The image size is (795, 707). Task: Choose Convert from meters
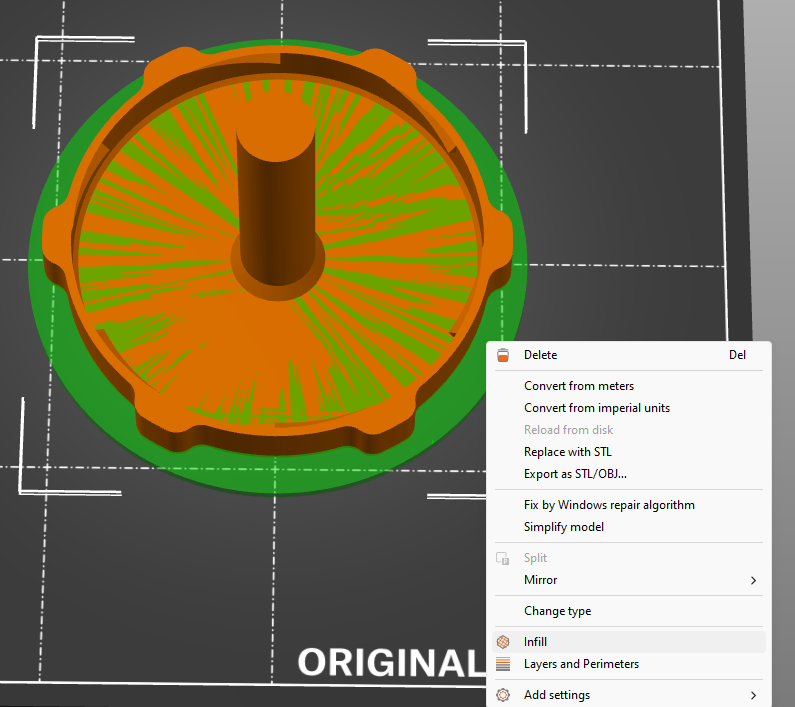click(578, 386)
